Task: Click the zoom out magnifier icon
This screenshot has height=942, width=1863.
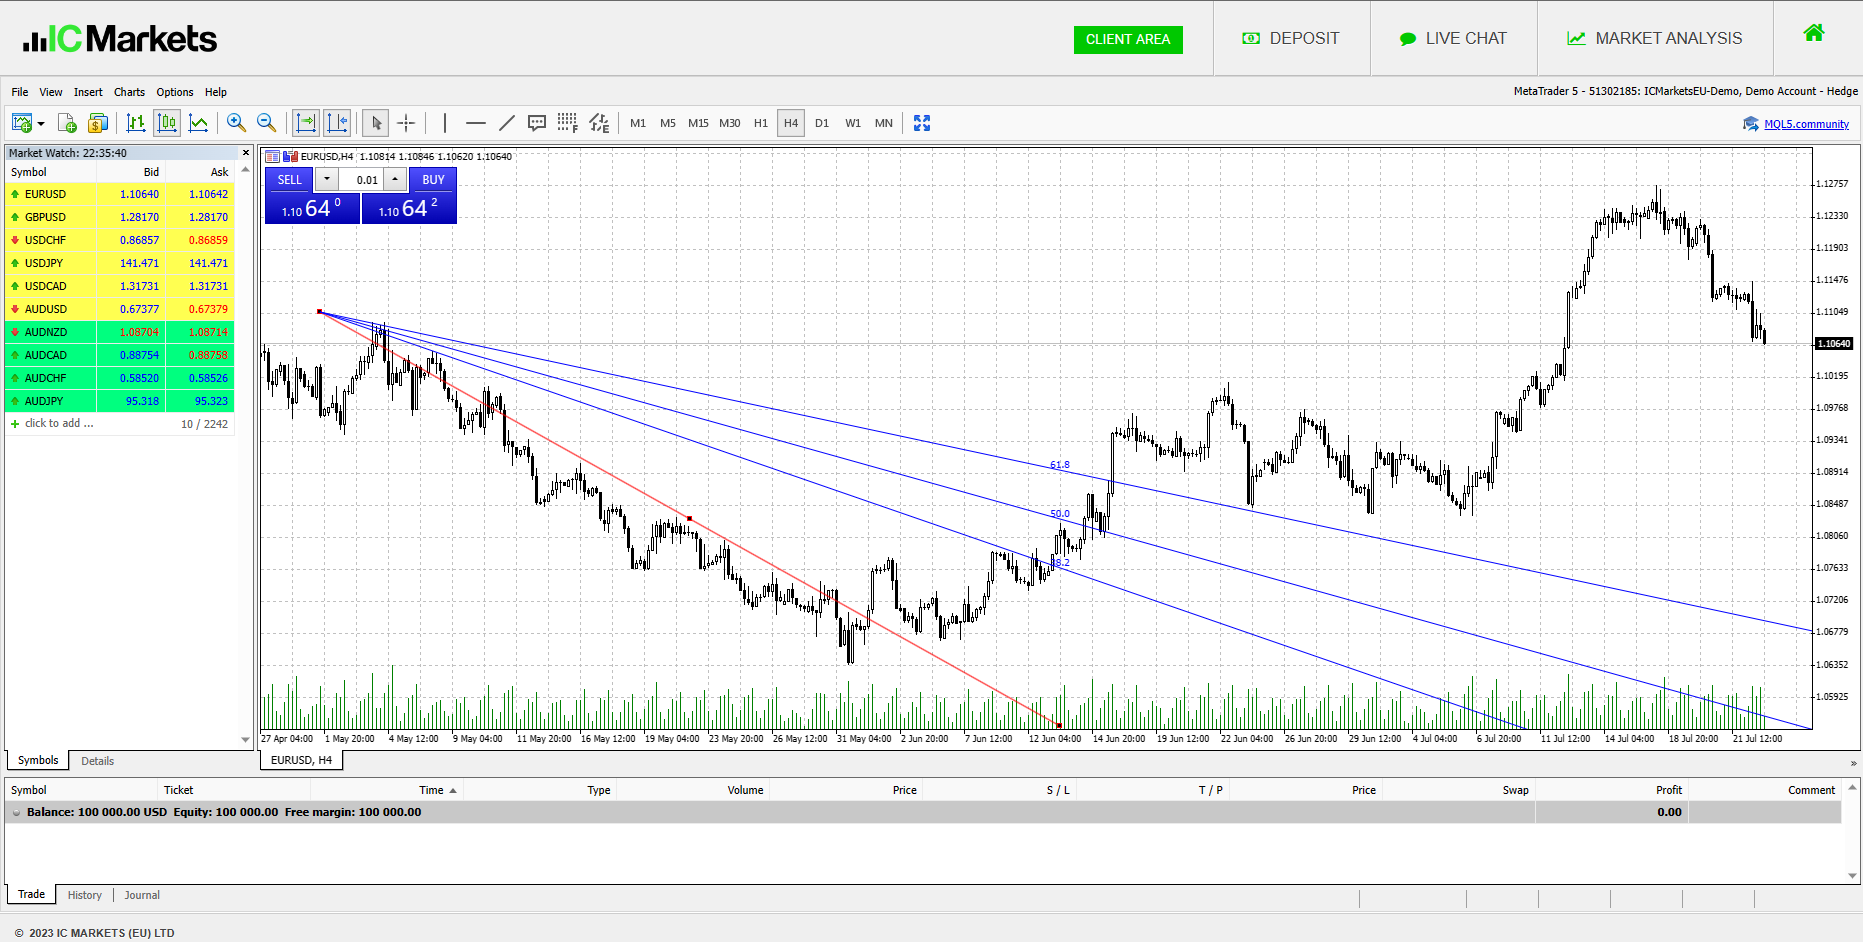Action: pos(266,123)
